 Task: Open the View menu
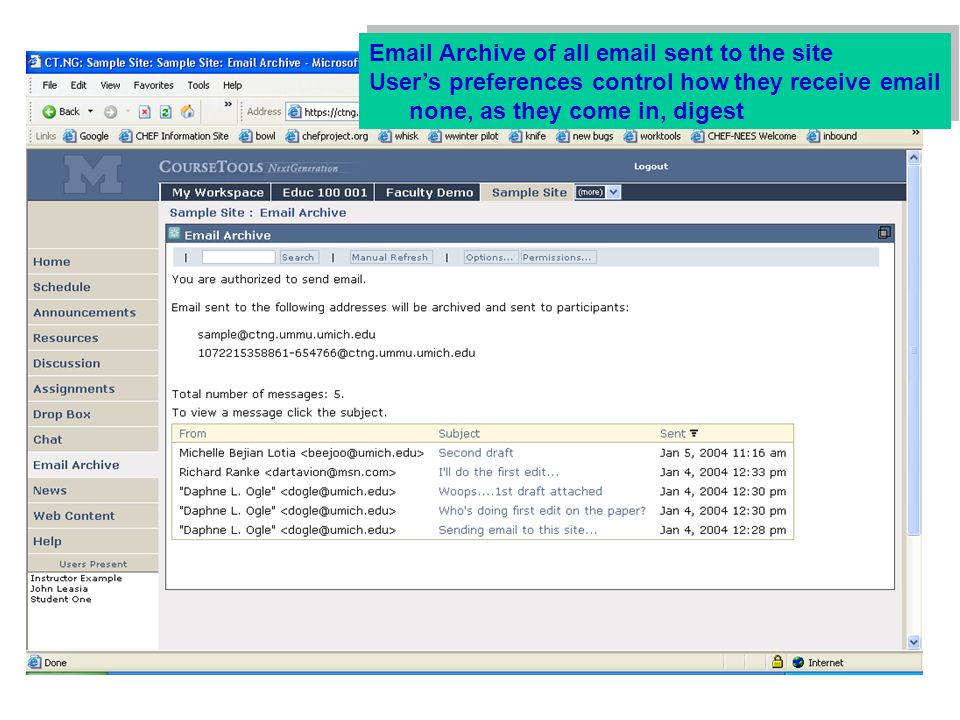coord(110,85)
